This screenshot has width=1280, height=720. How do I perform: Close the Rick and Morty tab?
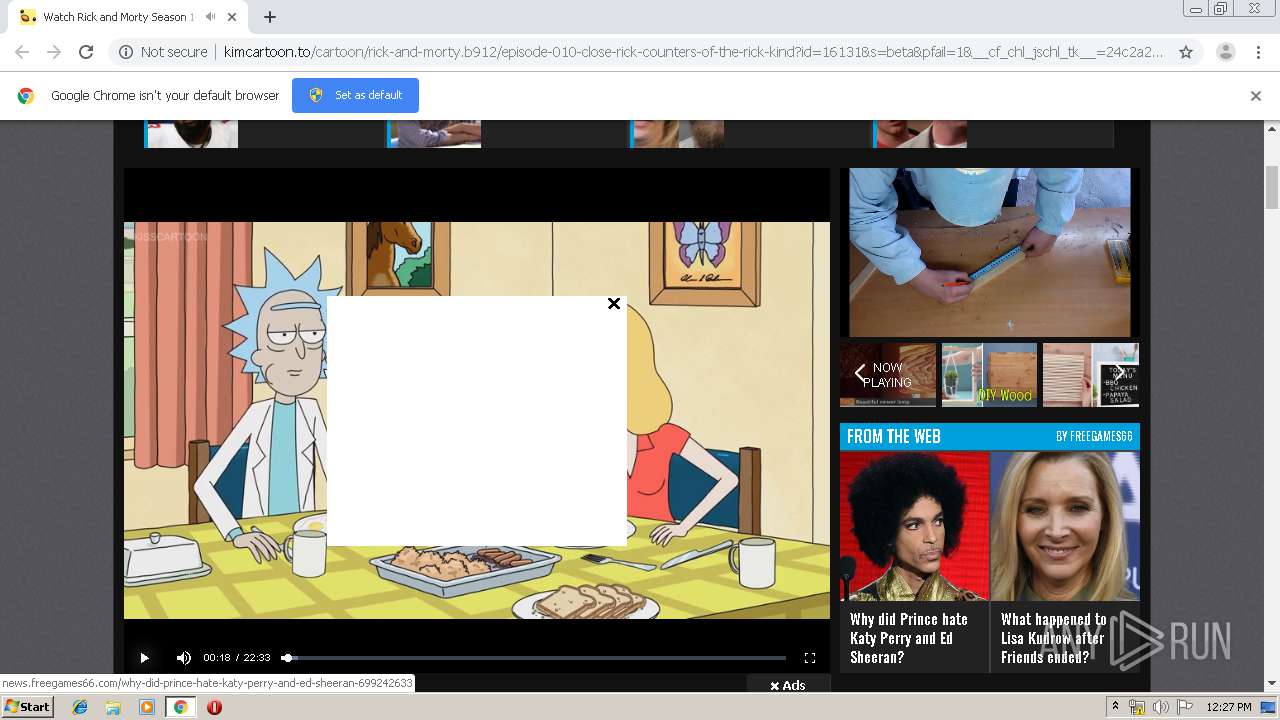pos(233,17)
